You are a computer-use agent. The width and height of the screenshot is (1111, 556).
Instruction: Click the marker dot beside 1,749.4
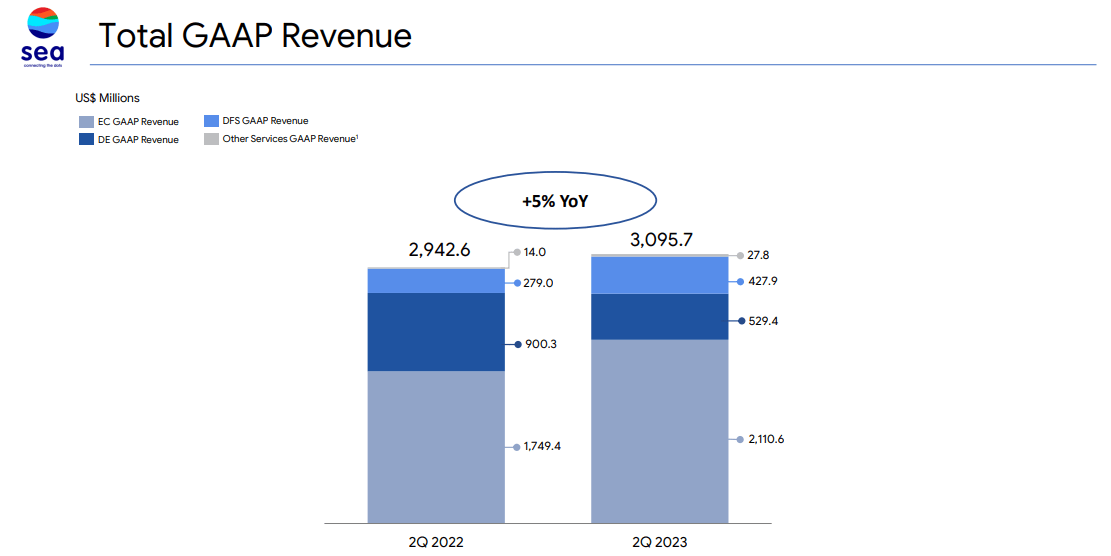click(517, 448)
